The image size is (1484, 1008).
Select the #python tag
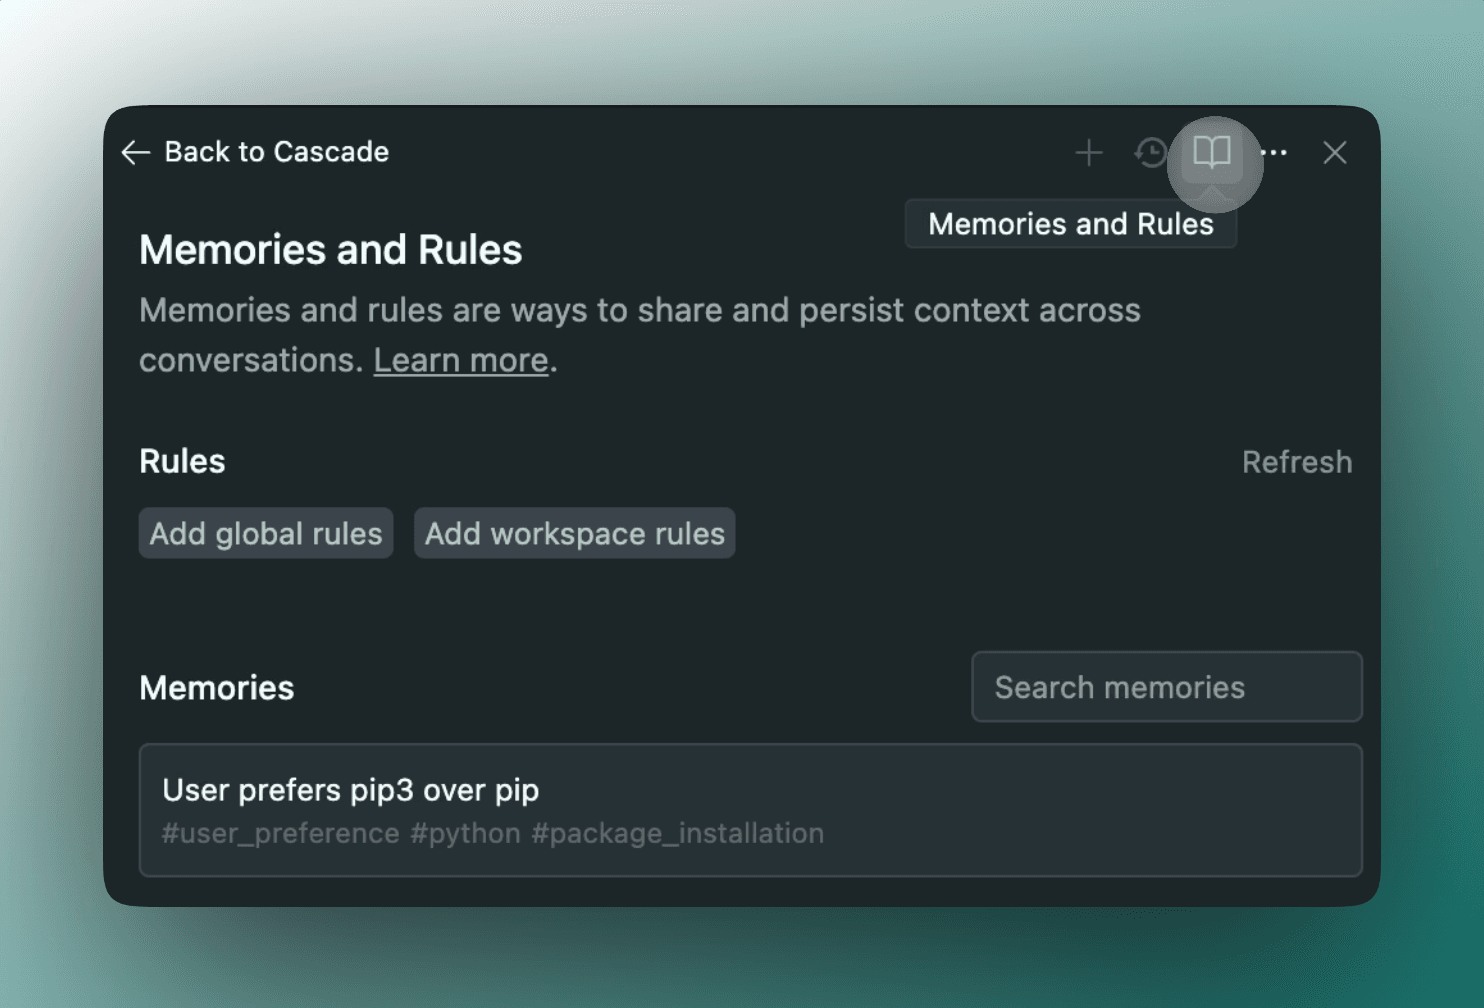(x=466, y=833)
